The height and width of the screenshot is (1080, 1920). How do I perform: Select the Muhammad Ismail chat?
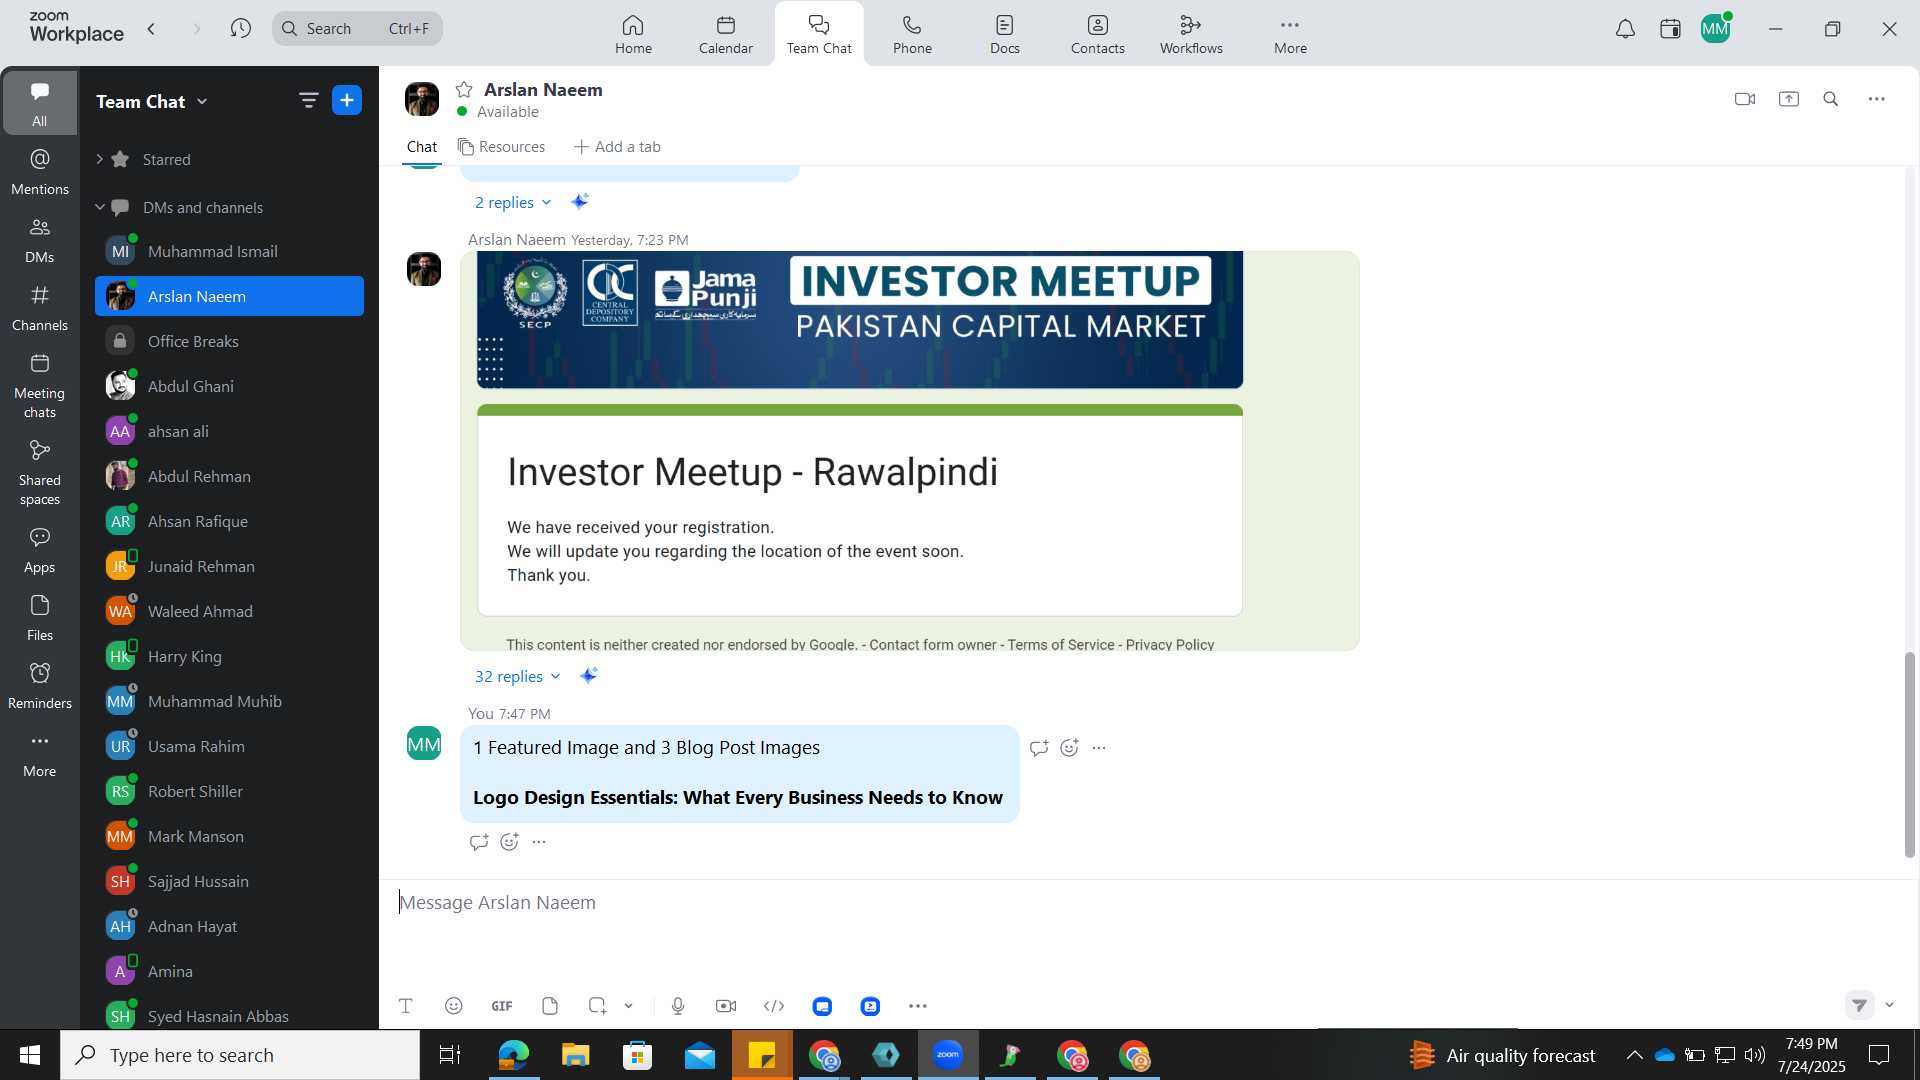pos(229,251)
